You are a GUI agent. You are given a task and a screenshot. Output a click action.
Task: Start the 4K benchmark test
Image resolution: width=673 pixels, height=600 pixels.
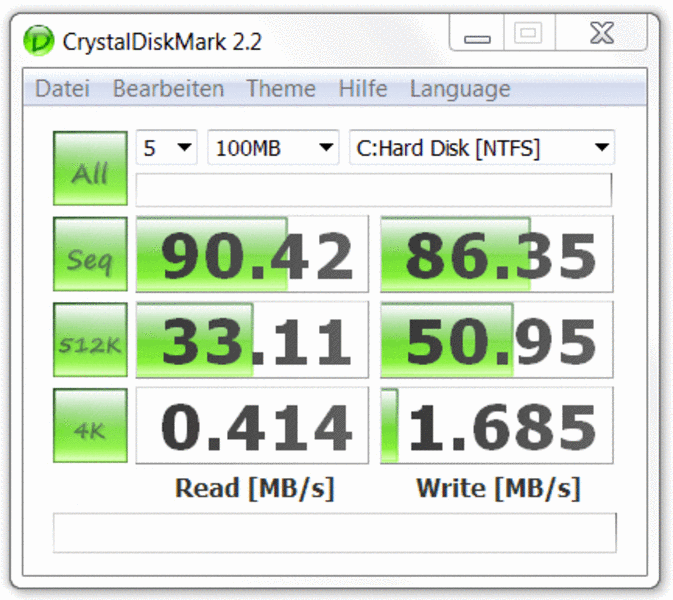[90, 425]
